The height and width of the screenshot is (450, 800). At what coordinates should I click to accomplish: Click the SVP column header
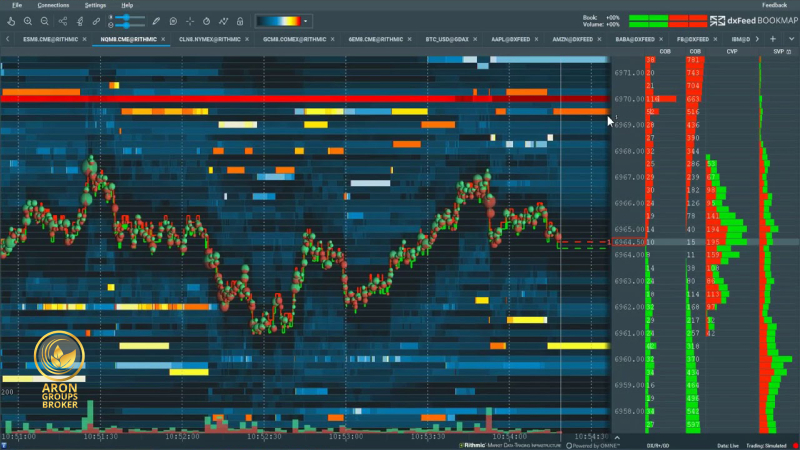pos(778,52)
